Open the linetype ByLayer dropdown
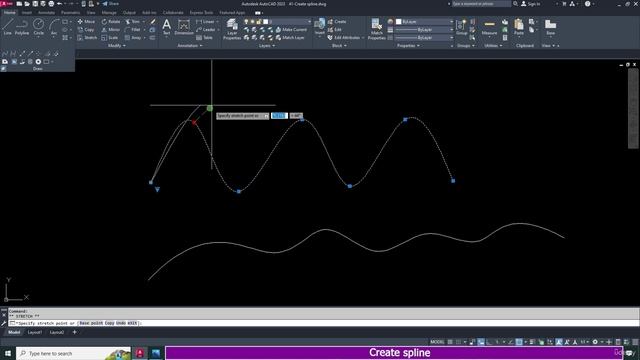Screen dimensions: 640x360 pyautogui.click(x=425, y=38)
